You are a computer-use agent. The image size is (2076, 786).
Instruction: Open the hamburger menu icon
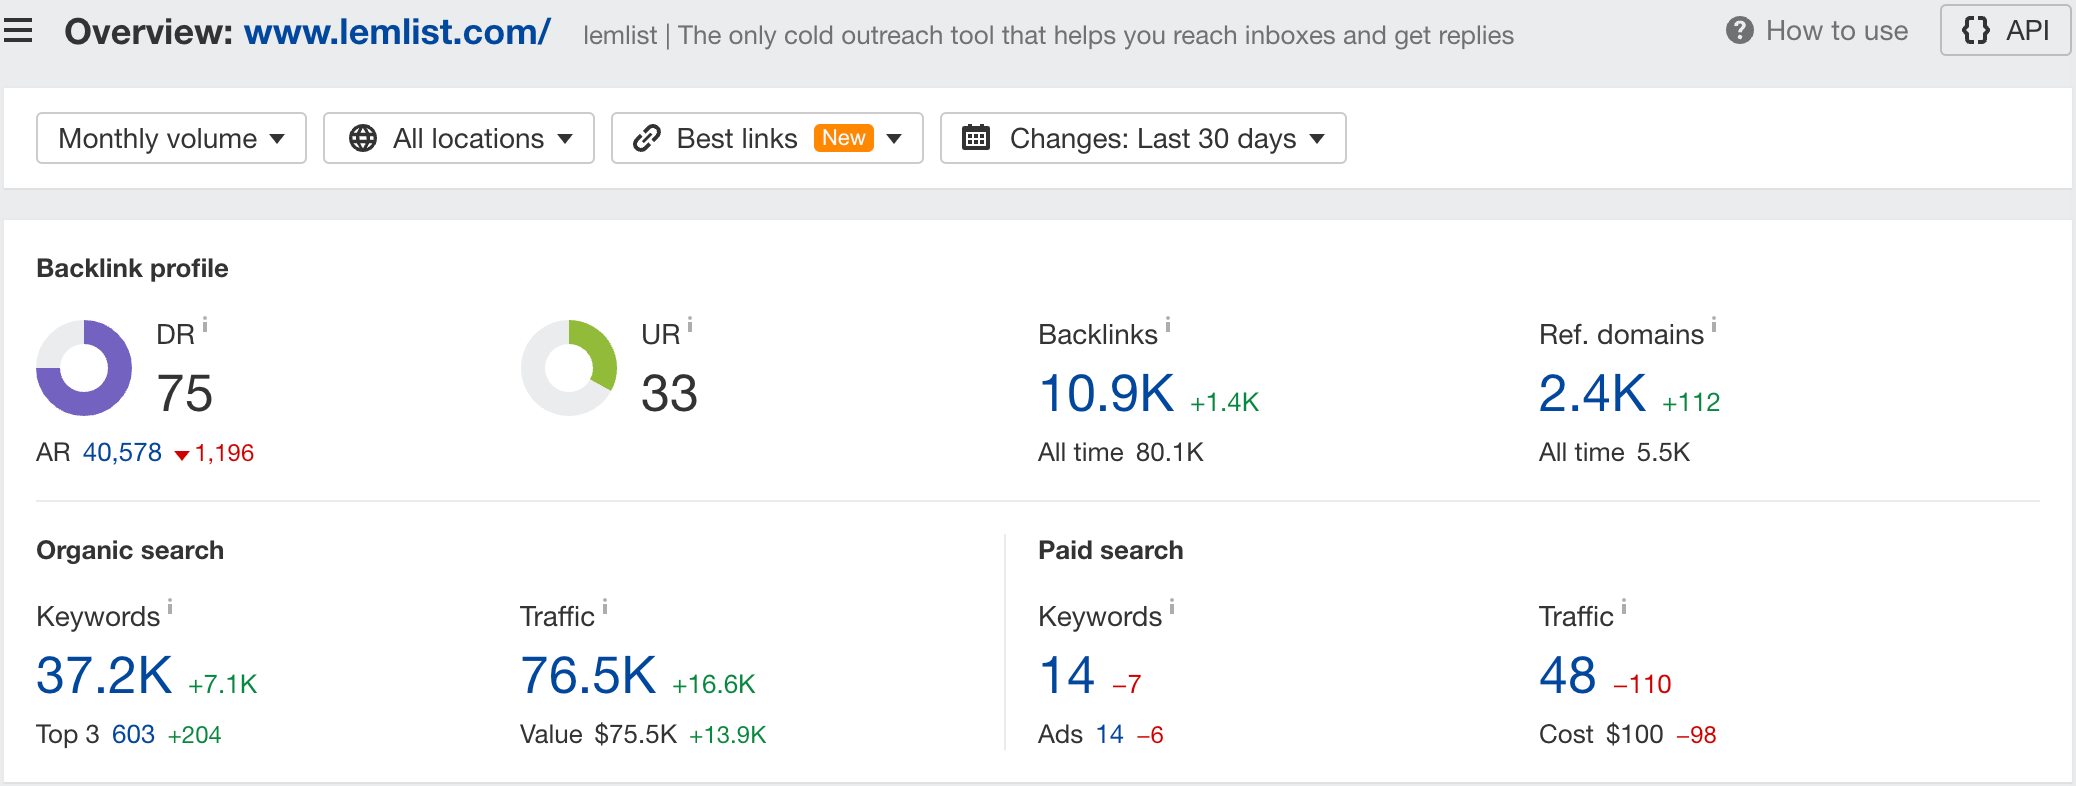(x=18, y=32)
